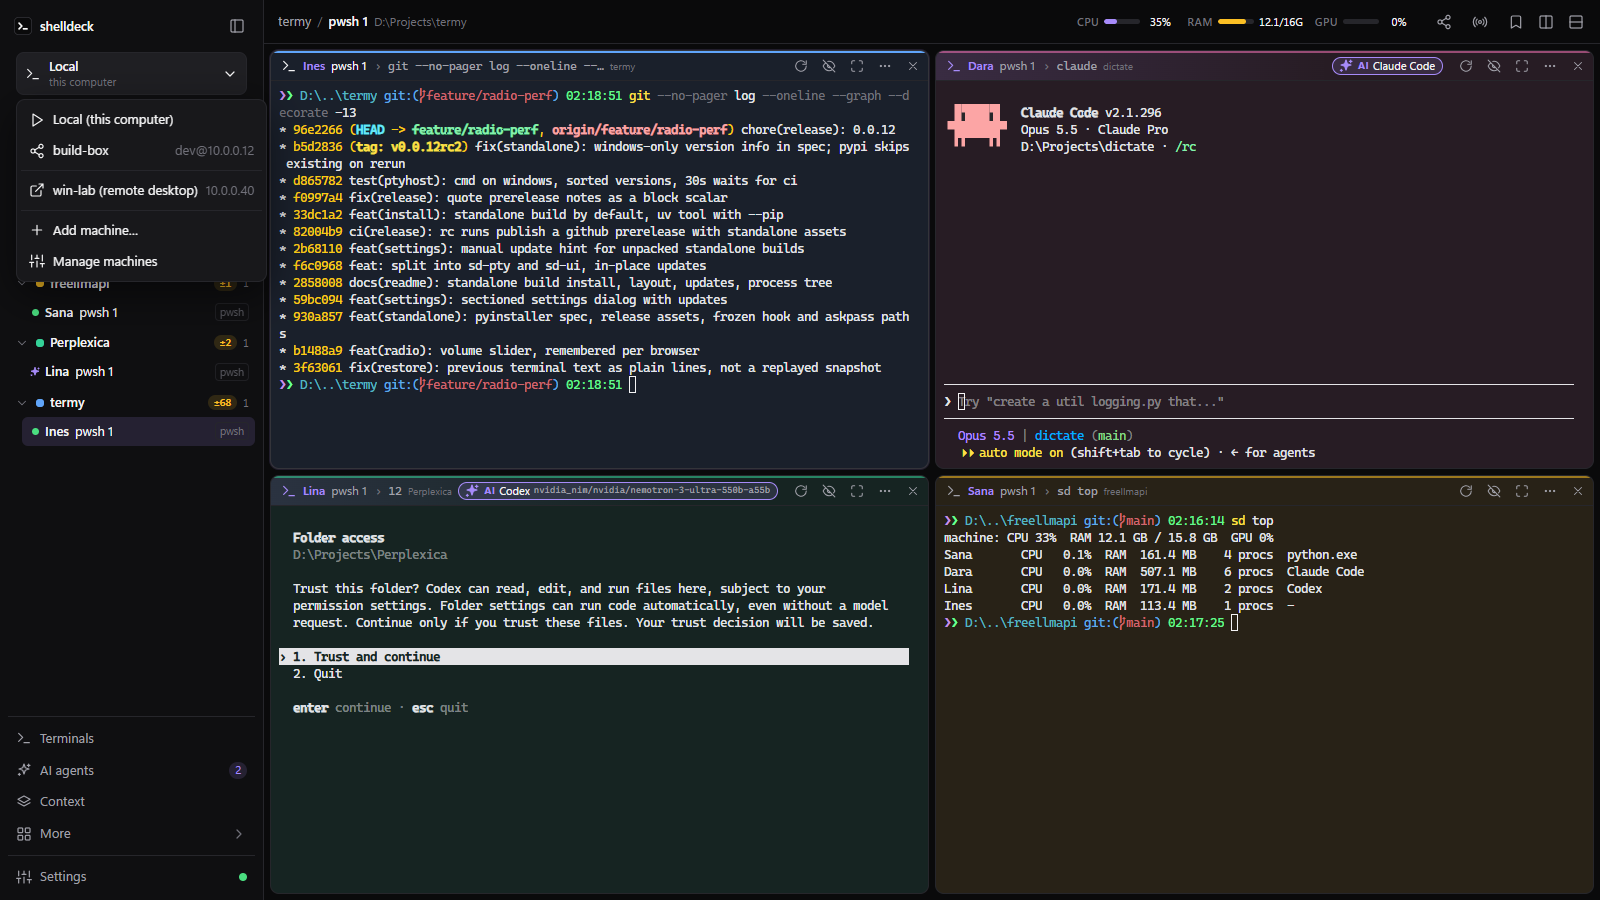The image size is (1600, 900).
Task: Select Local (this computer) machine
Action: pos(141,119)
